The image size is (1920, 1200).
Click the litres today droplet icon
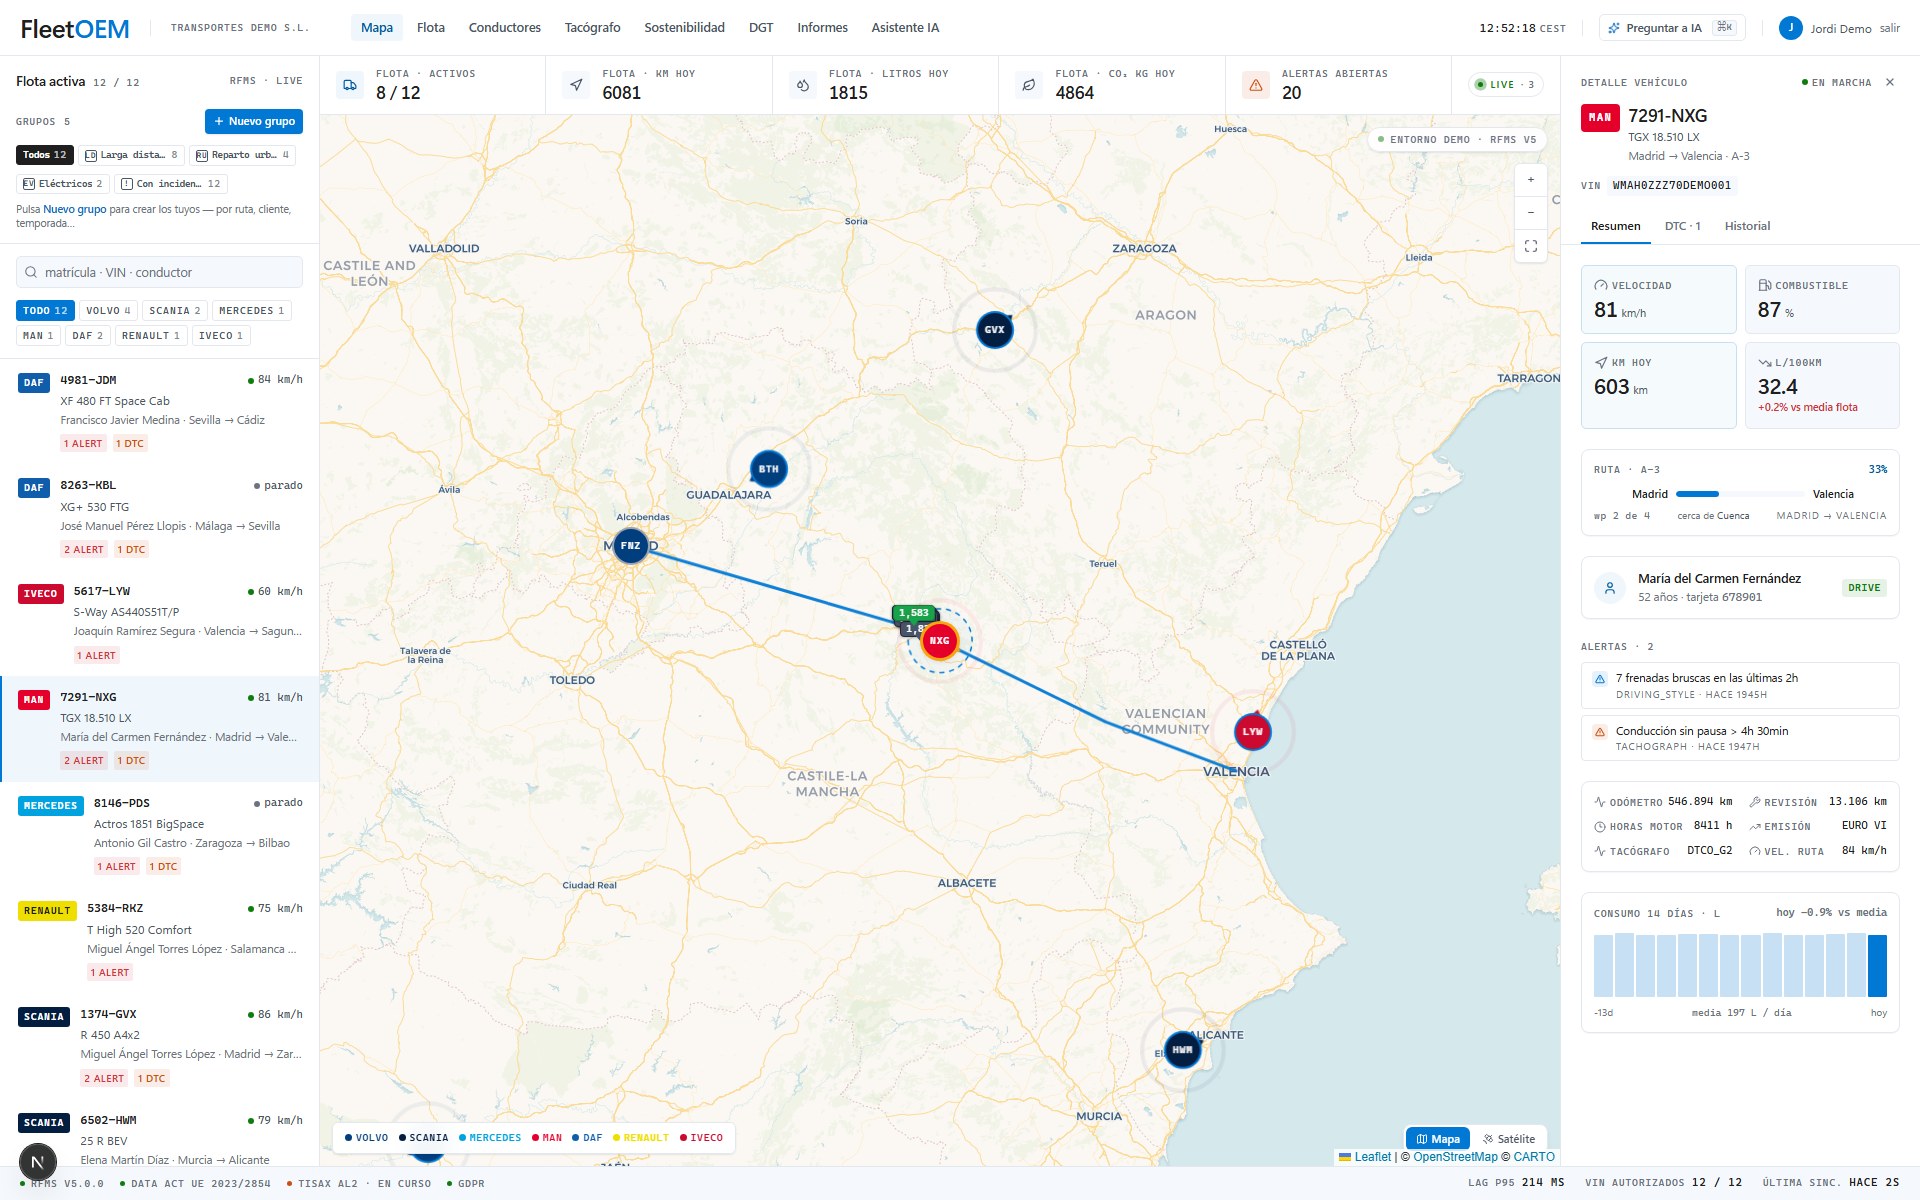803,85
